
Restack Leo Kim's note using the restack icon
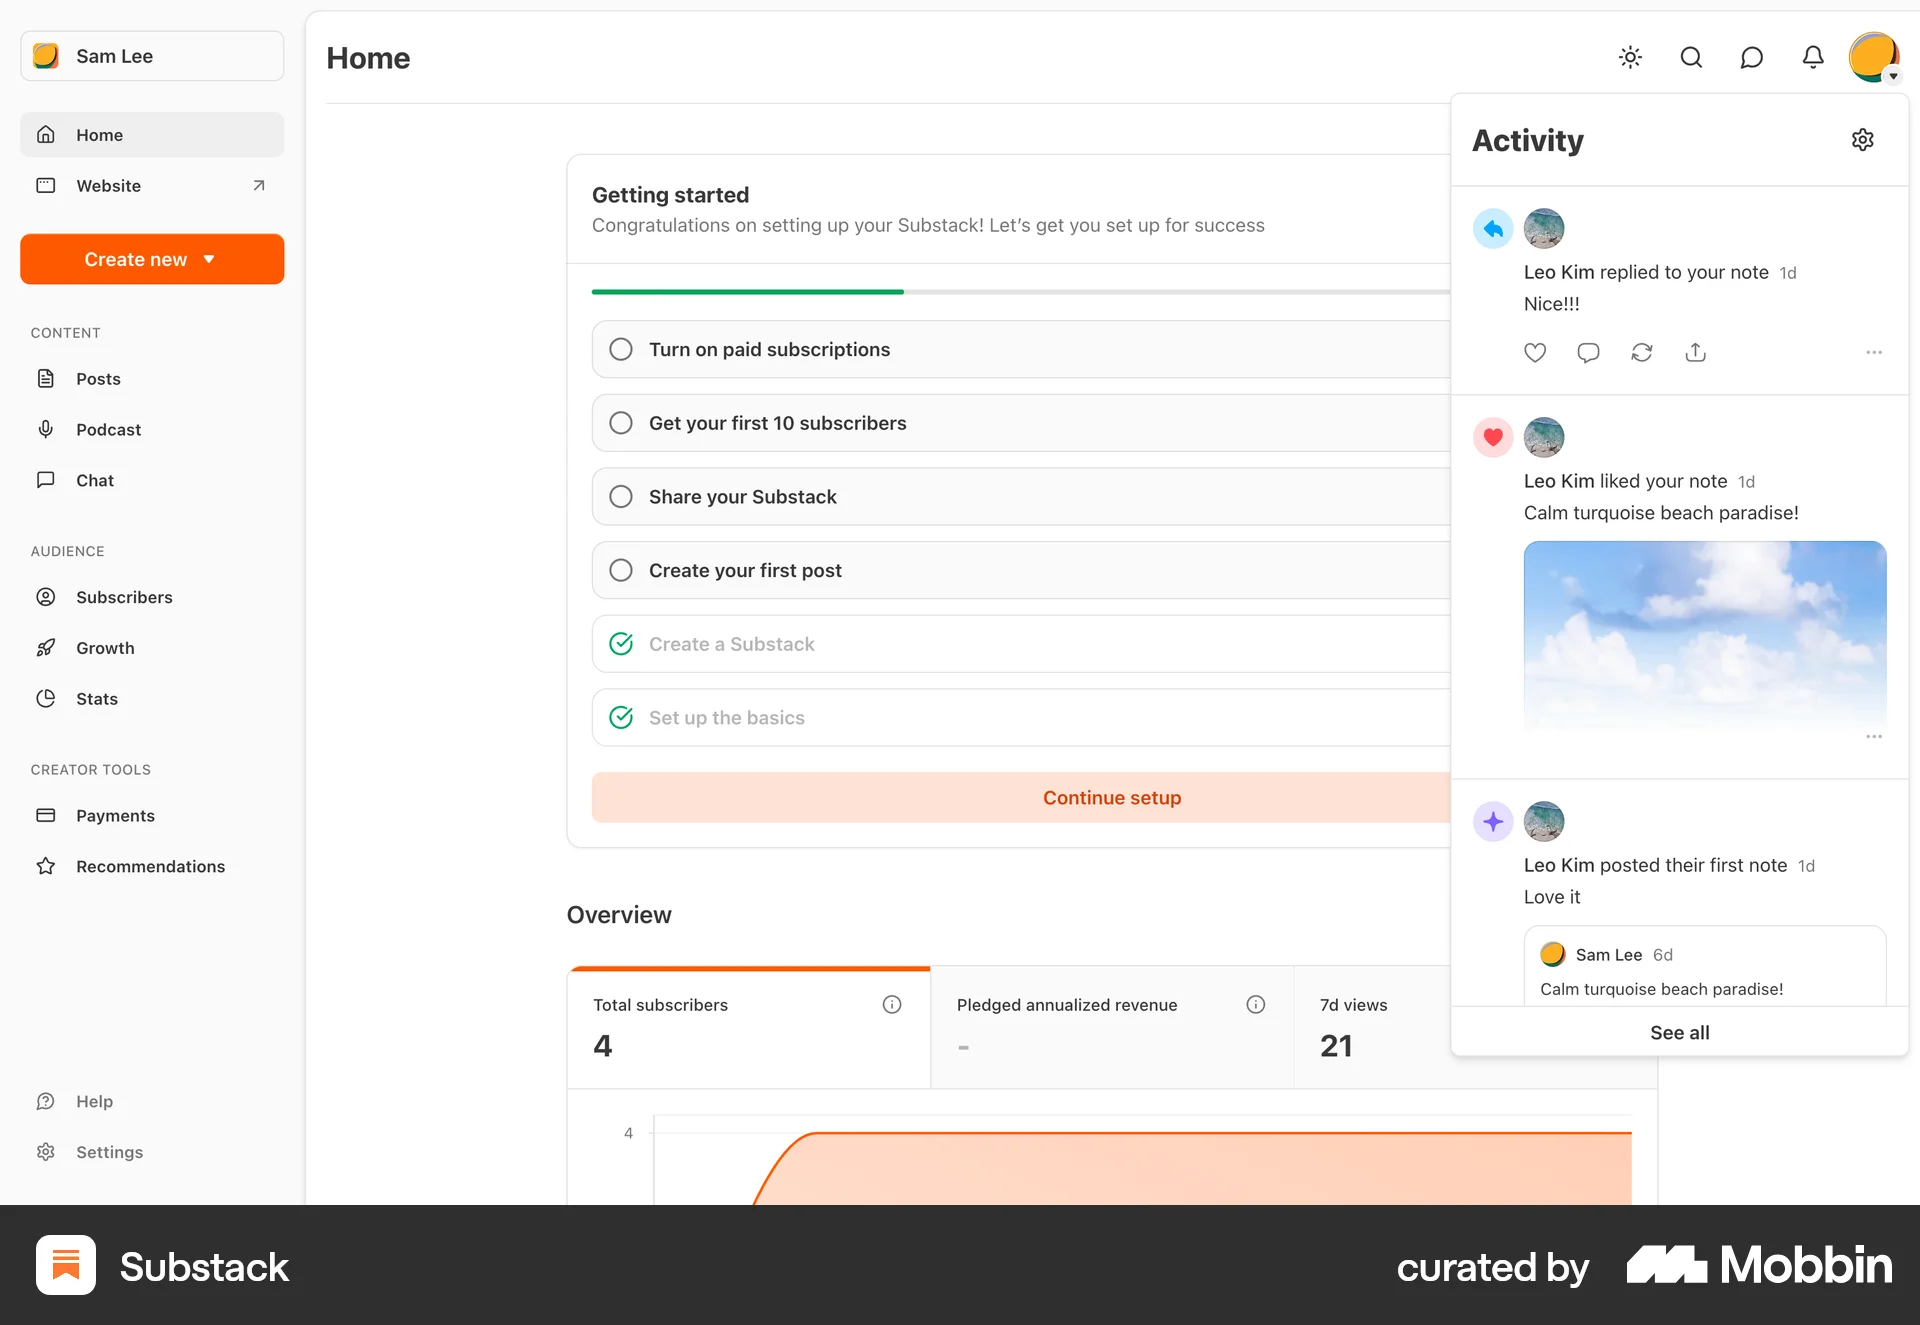click(x=1642, y=352)
